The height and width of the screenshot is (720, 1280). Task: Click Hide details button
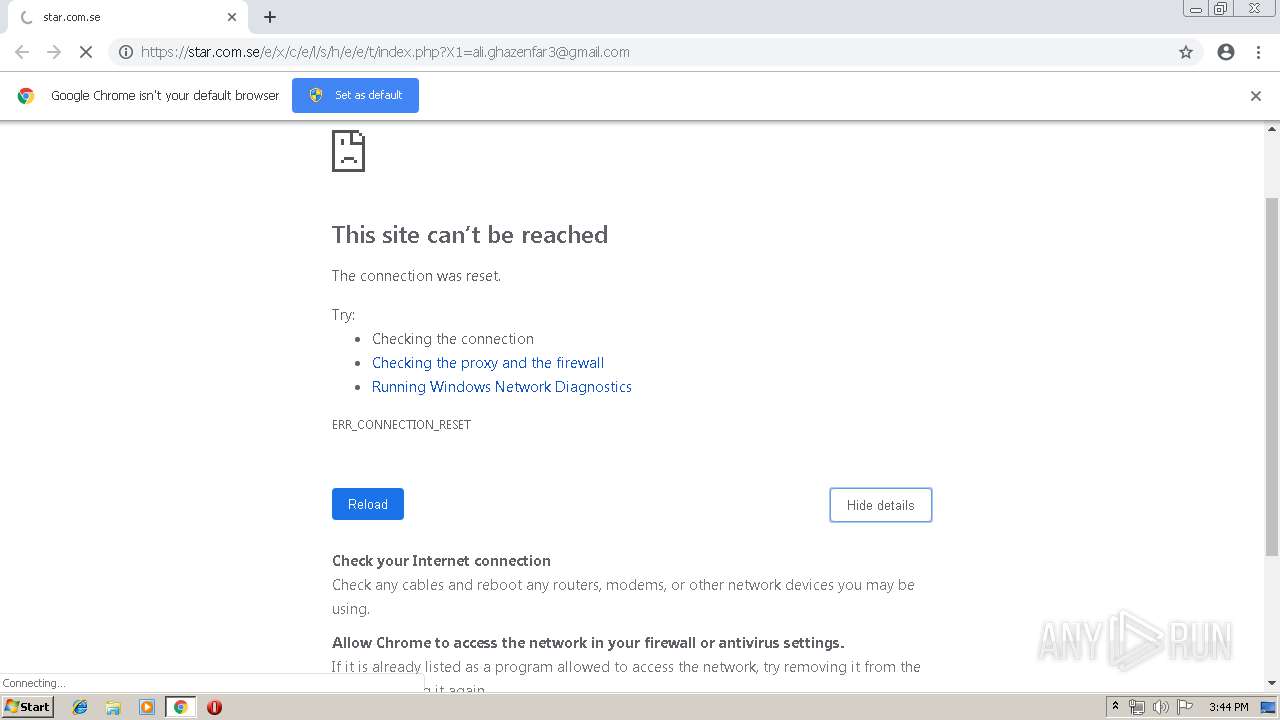[881, 505]
